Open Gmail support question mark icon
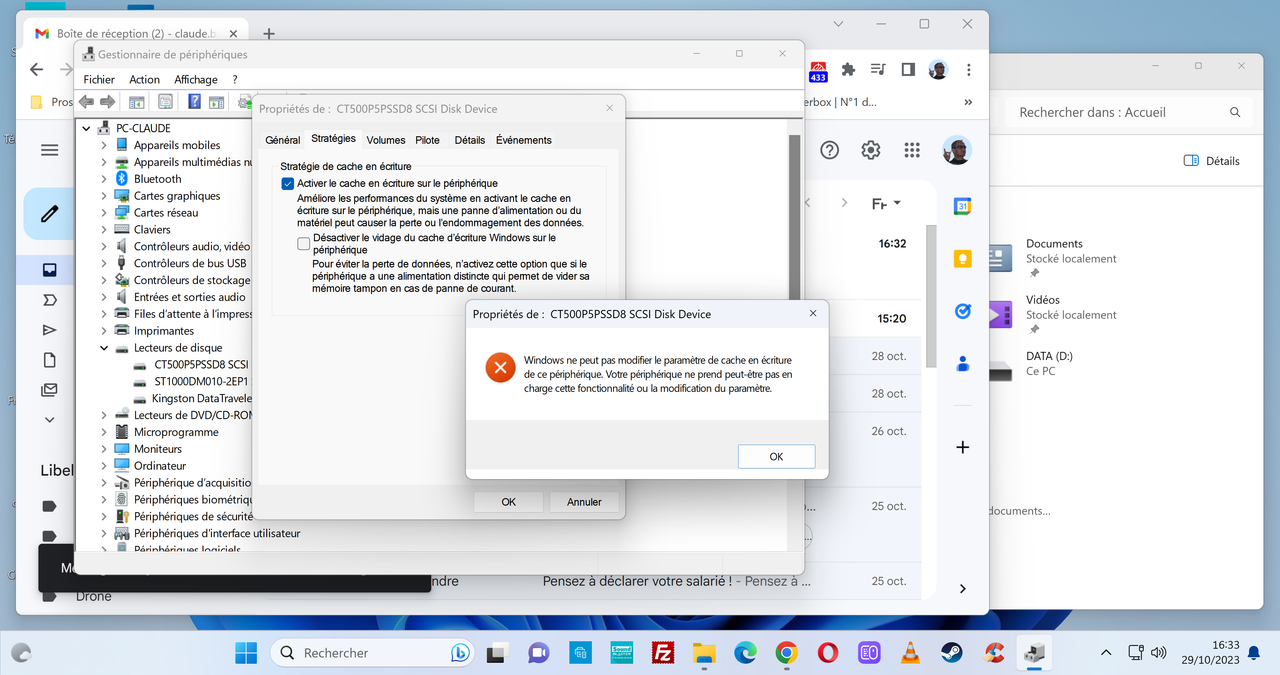Screen dimensions: 1280x675 click(x=829, y=150)
